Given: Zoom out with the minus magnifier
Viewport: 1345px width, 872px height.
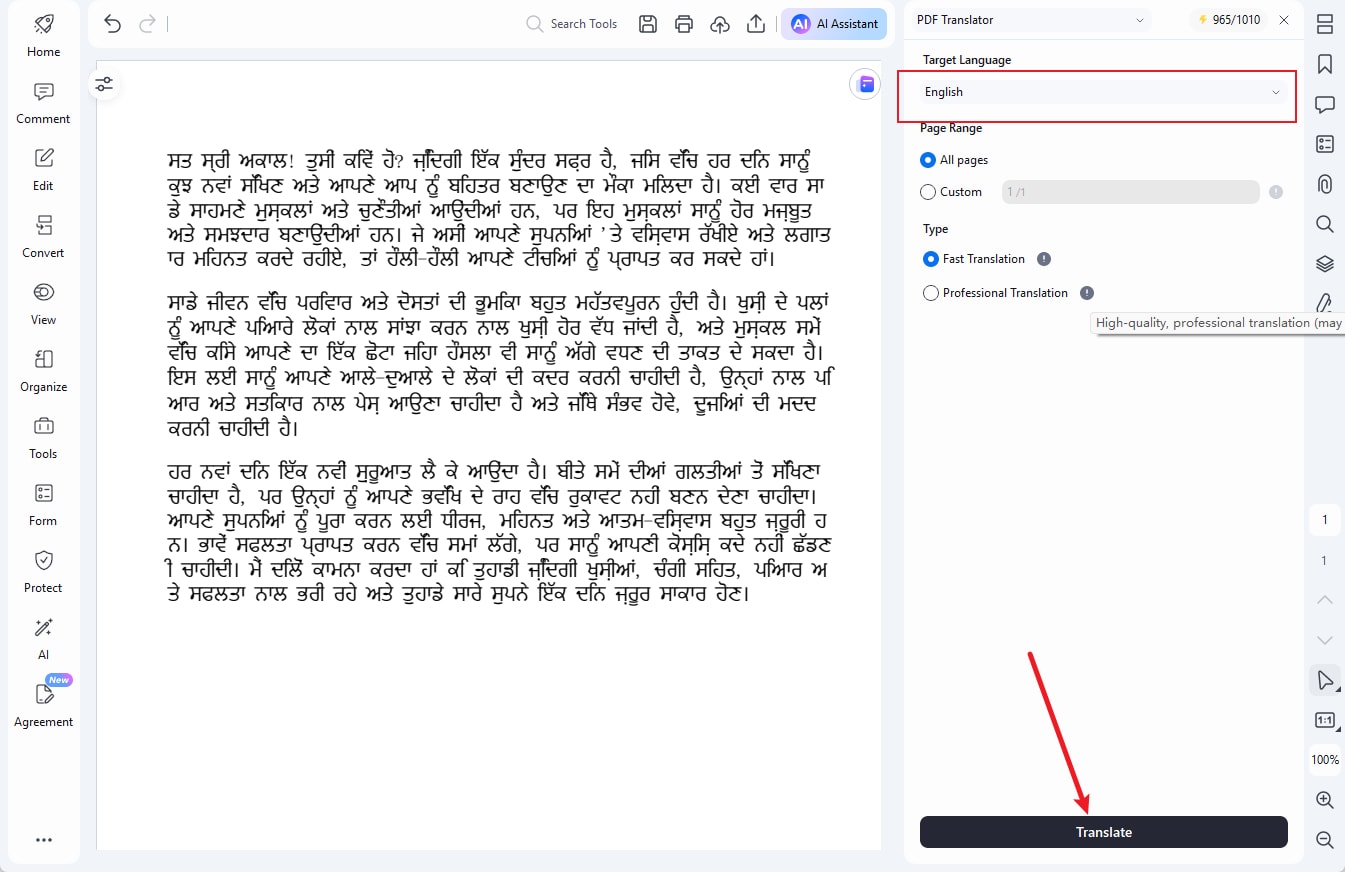Looking at the screenshot, I should 1325,840.
